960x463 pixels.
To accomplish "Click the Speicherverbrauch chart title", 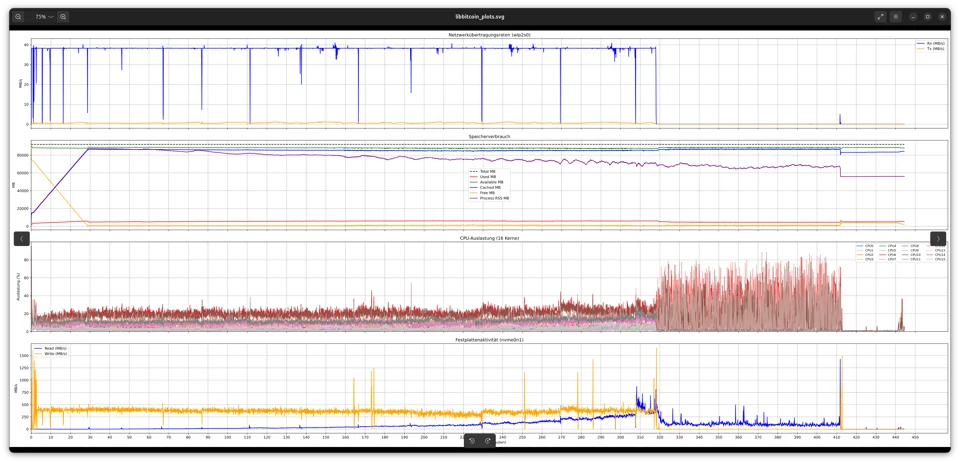I will click(489, 136).
